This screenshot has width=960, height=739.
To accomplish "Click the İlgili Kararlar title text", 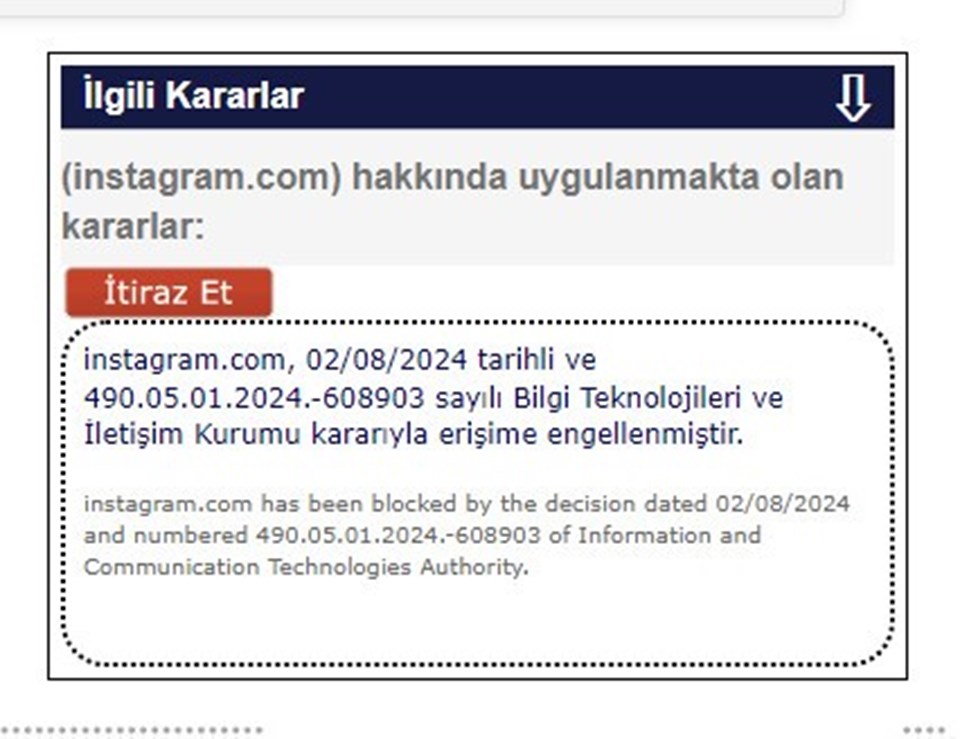I will coord(193,96).
